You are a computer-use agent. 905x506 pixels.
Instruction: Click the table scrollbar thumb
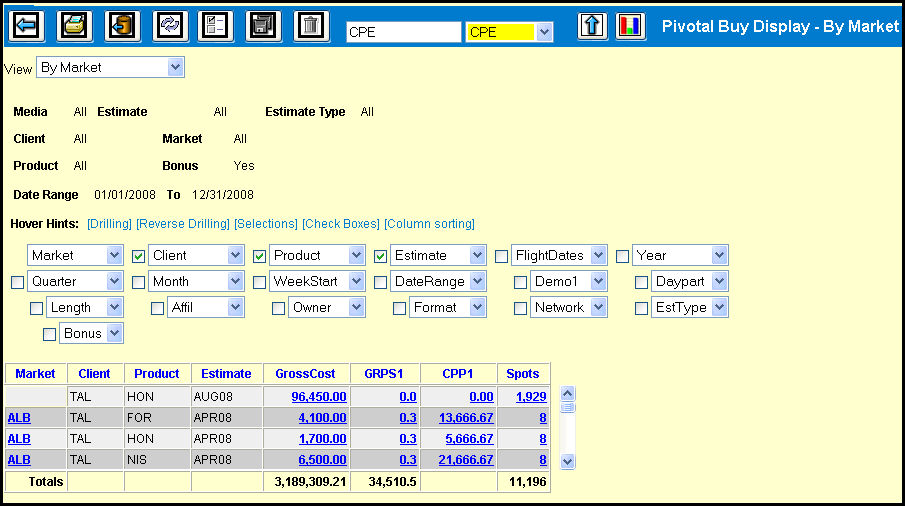point(568,407)
